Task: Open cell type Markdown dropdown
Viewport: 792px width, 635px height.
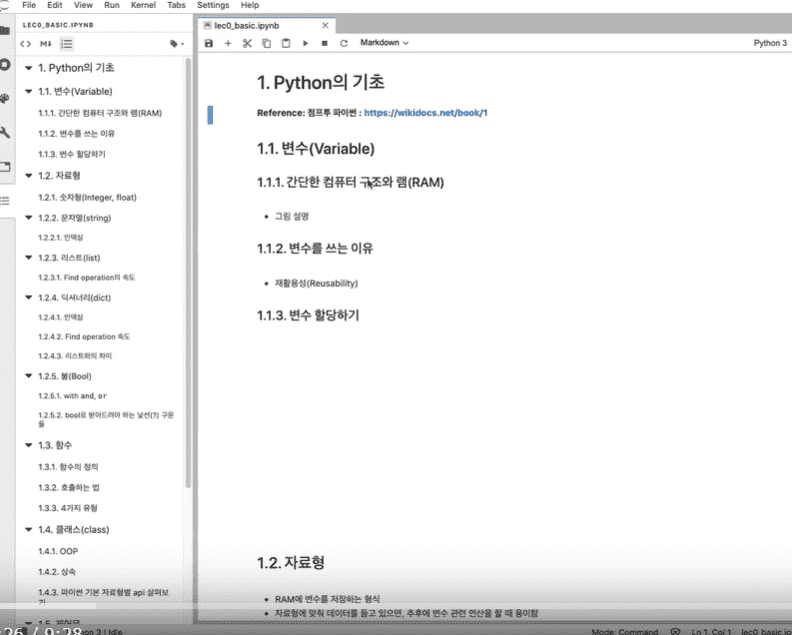Action: click(384, 43)
